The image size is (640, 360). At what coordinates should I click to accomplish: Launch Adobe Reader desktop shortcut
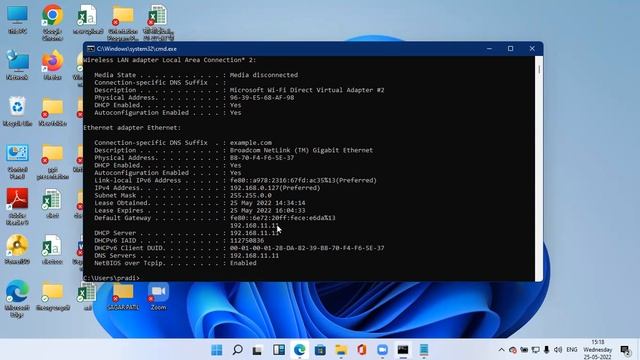pyautogui.click(x=17, y=207)
